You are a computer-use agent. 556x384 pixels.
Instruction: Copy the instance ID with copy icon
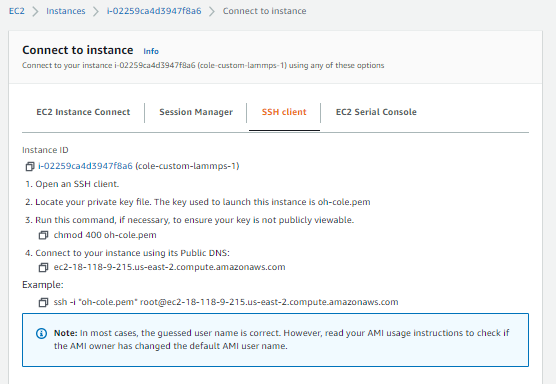point(30,166)
